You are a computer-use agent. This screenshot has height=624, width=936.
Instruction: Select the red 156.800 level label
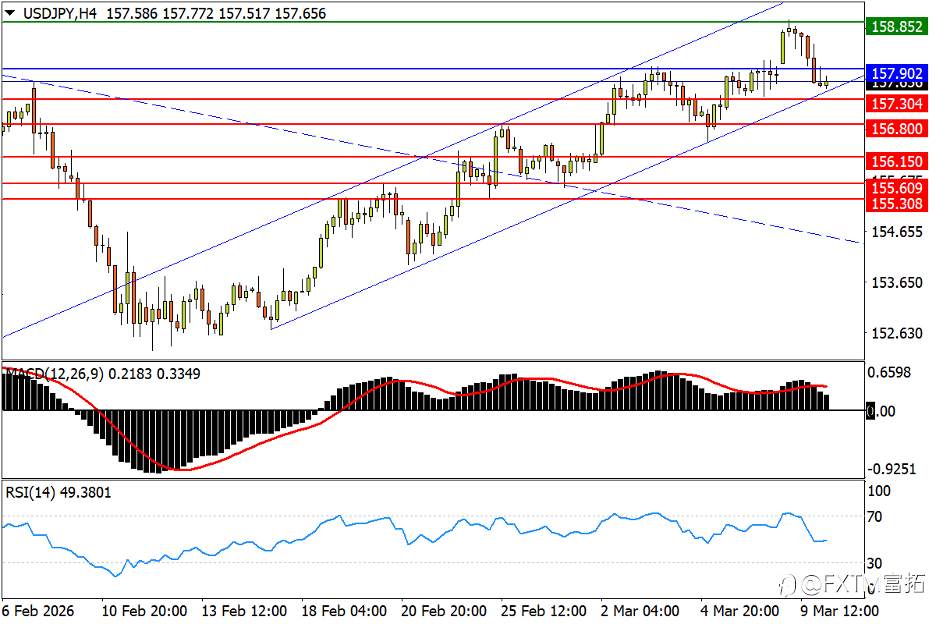[x=897, y=128]
